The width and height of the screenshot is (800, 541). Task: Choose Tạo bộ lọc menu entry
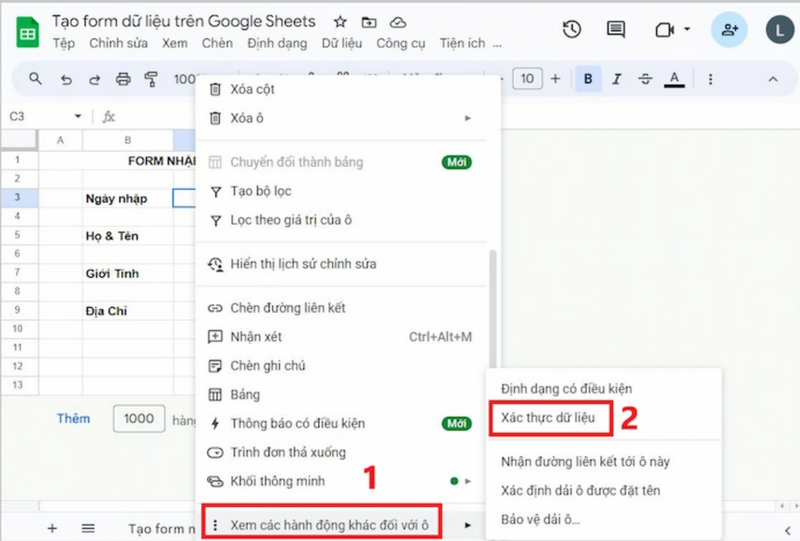[340, 191]
